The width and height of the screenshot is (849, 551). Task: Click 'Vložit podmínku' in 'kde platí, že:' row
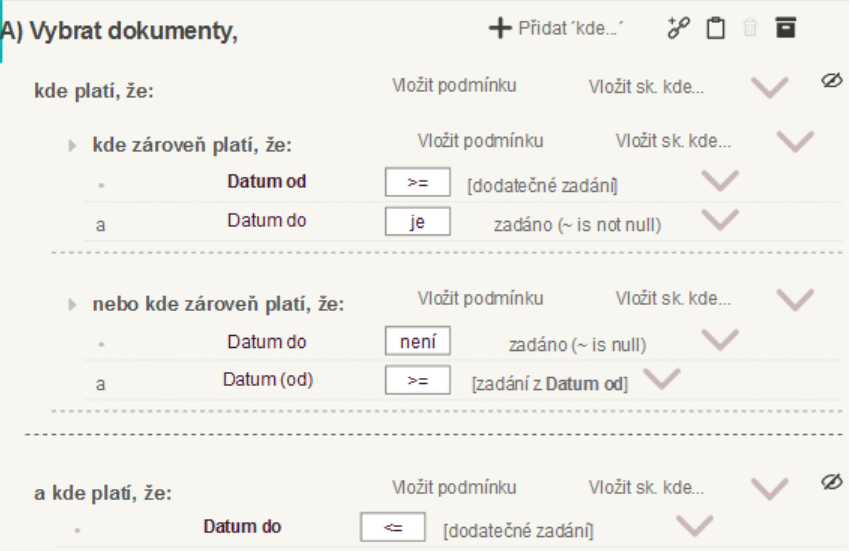[454, 86]
